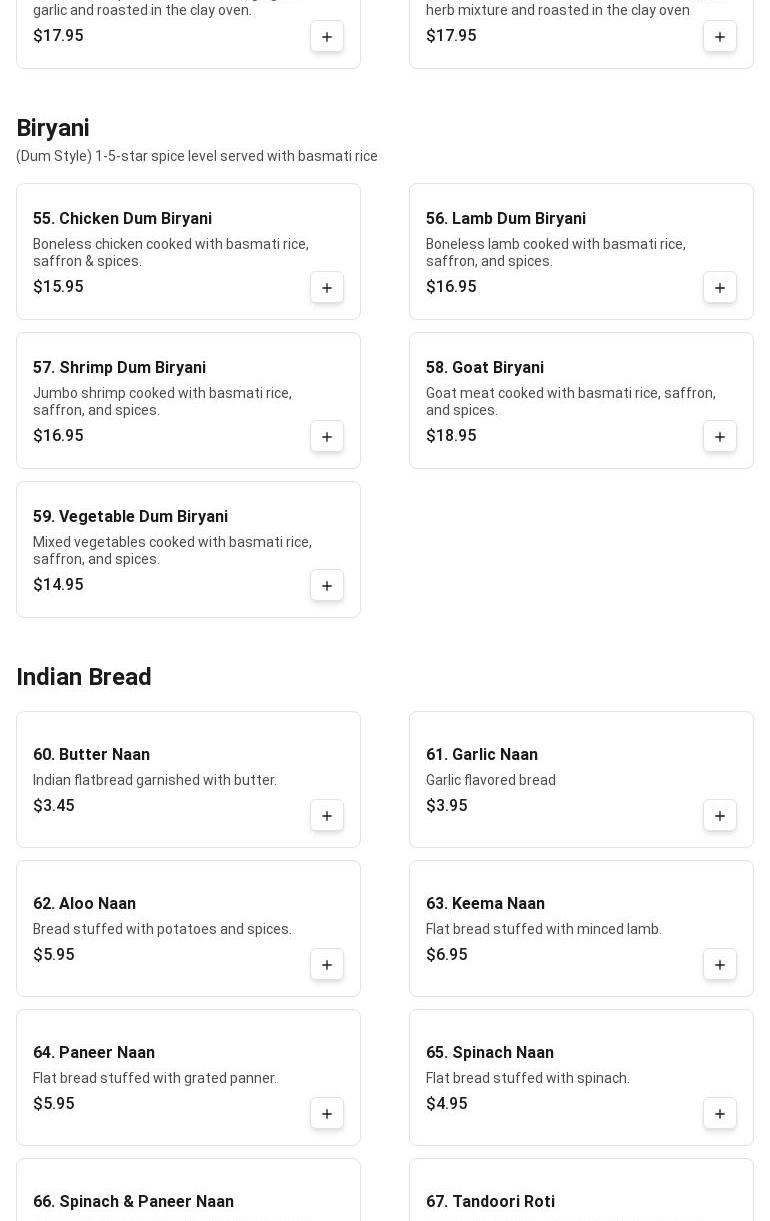The height and width of the screenshot is (1221, 770).
Task: Click the 66. Spinach & Paneer Naan title
Action: pos(133,1202)
